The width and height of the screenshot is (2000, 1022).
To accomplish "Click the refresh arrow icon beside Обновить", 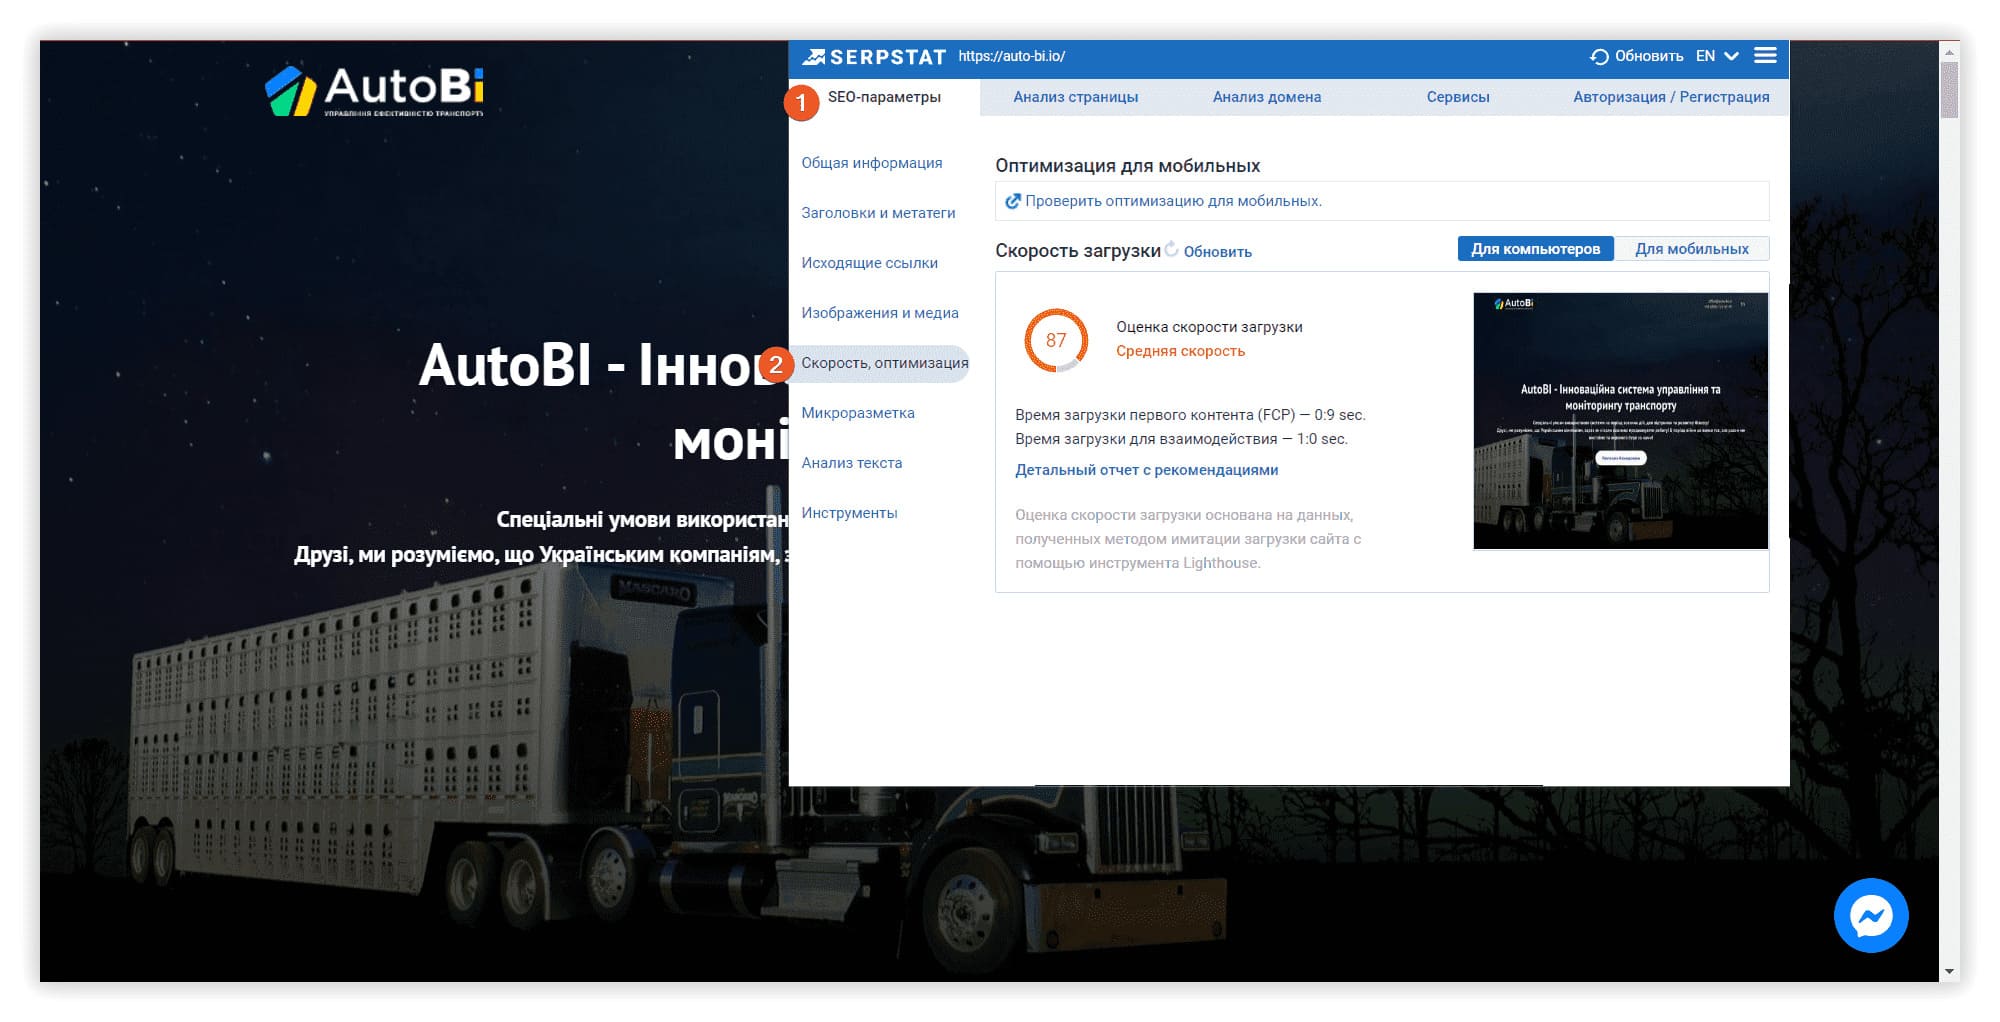I will click(1599, 57).
